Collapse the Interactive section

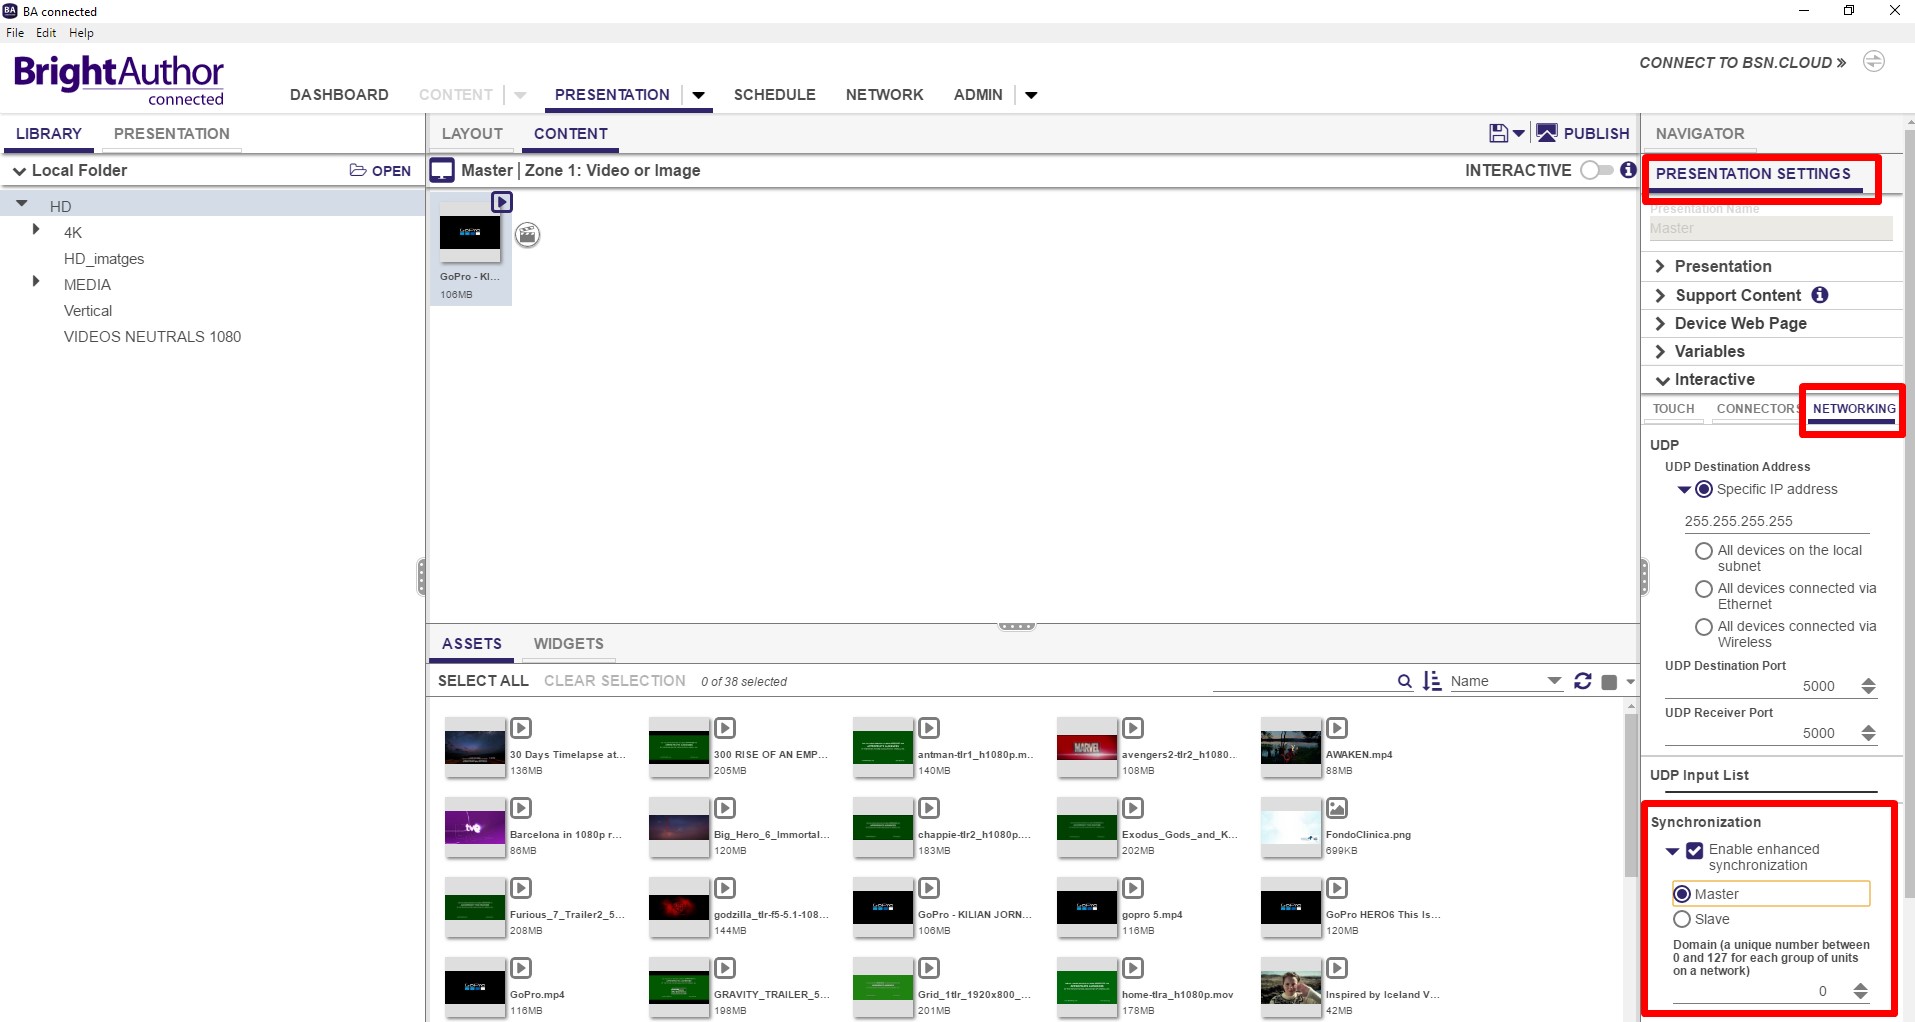1662,380
